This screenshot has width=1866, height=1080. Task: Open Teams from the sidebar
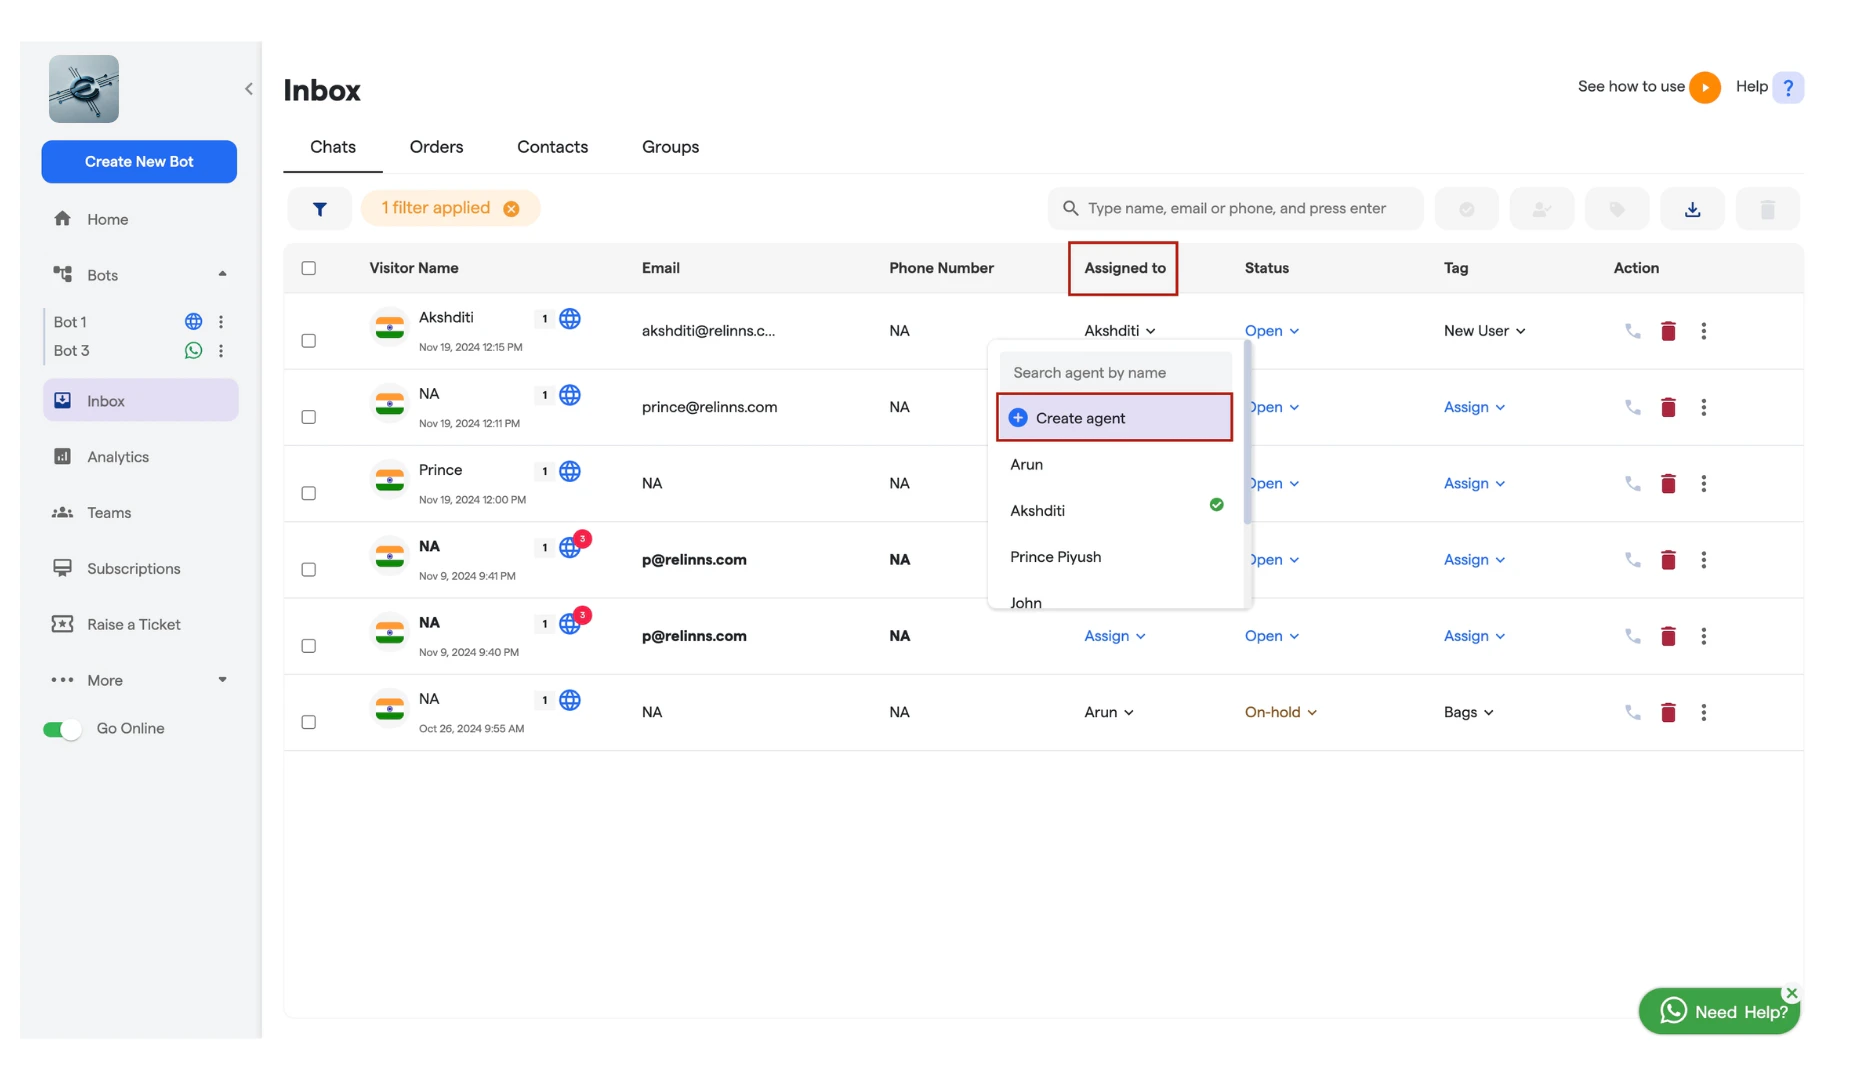[x=109, y=513]
